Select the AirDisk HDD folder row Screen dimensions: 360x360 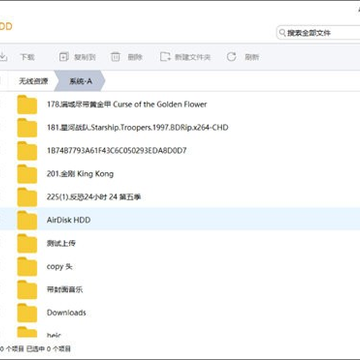click(180, 220)
